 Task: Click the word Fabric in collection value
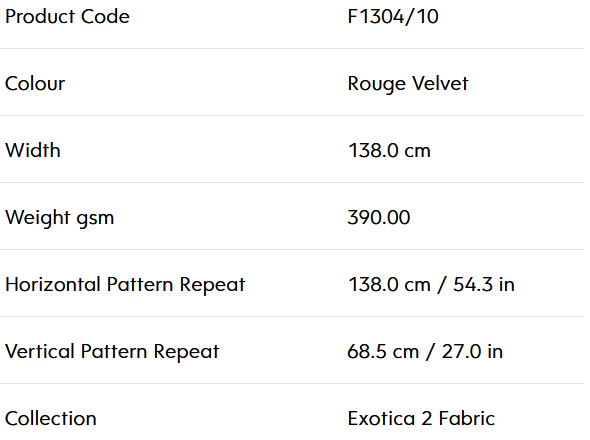tap(467, 419)
